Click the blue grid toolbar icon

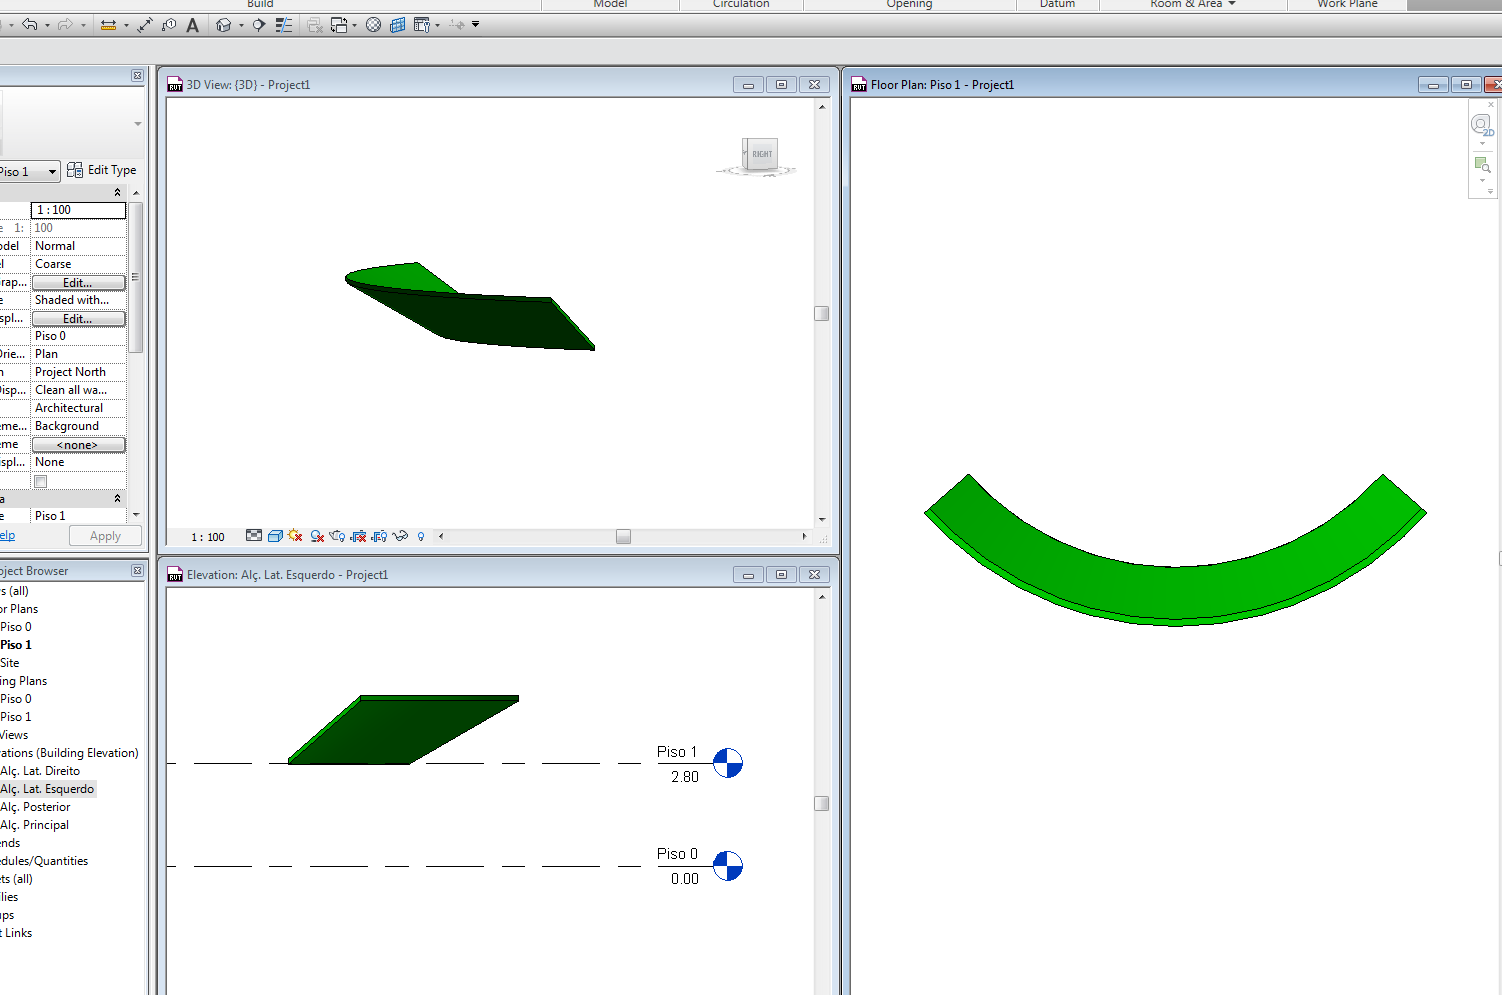397,24
